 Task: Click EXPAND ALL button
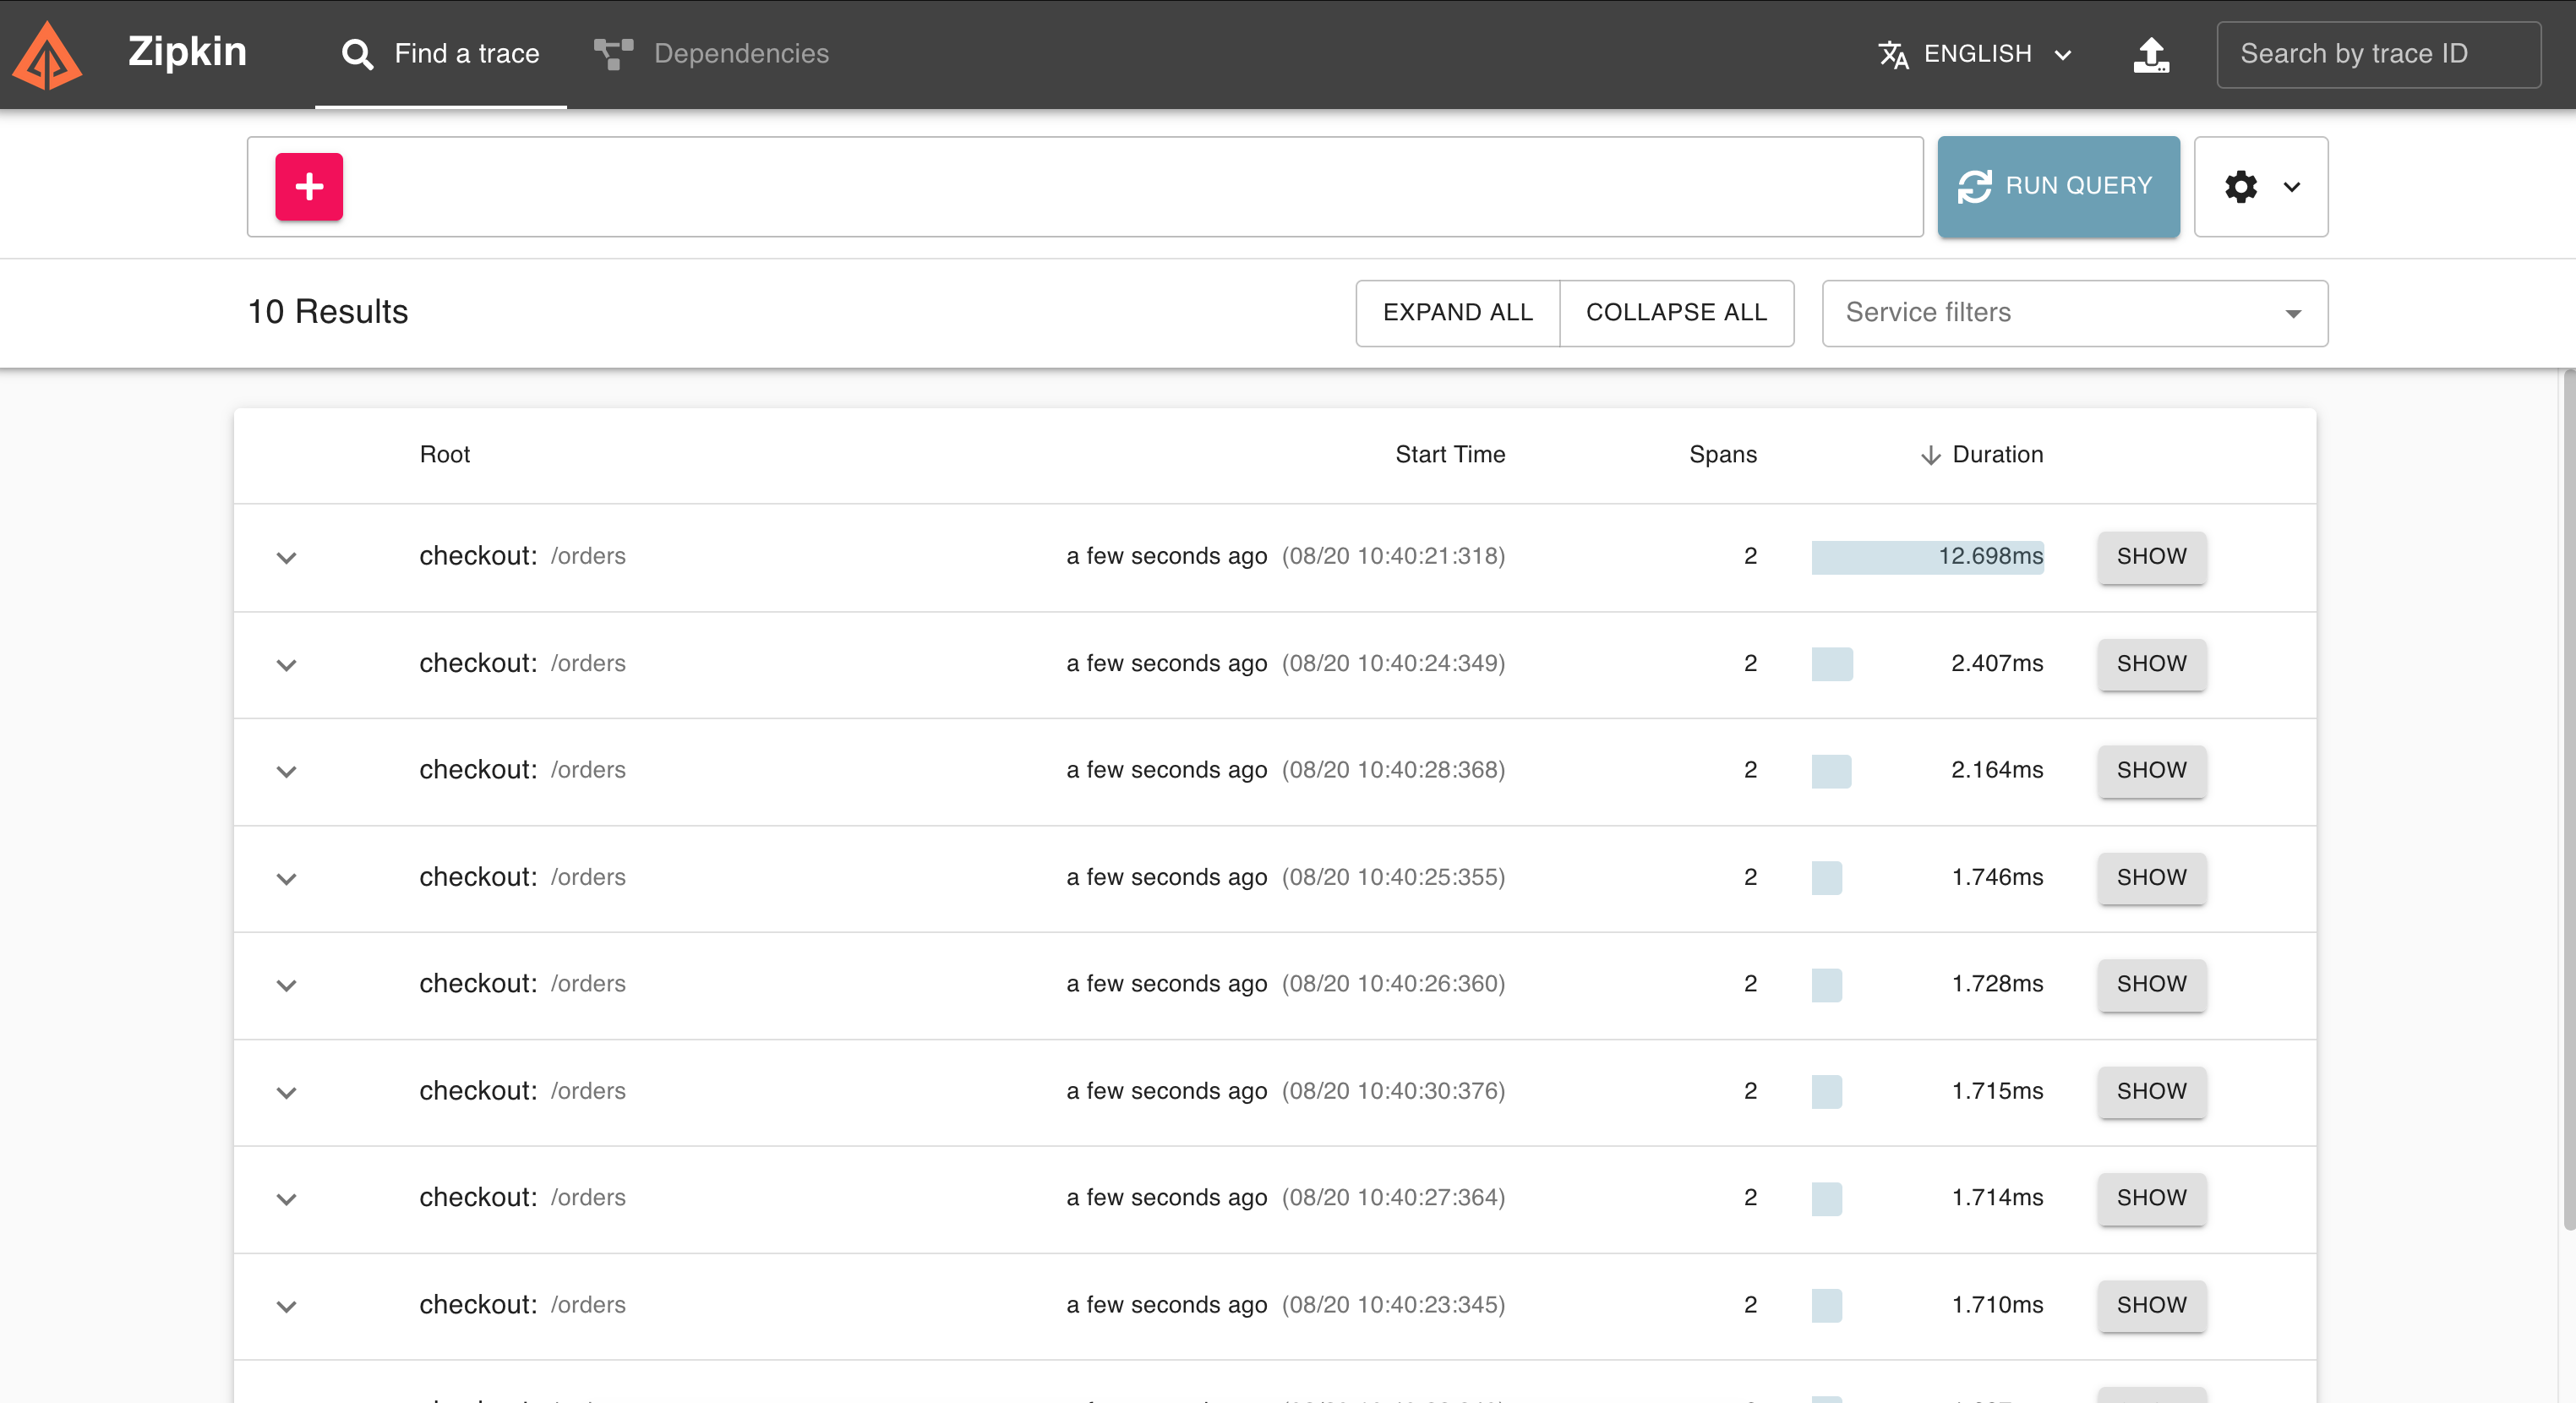(1457, 313)
